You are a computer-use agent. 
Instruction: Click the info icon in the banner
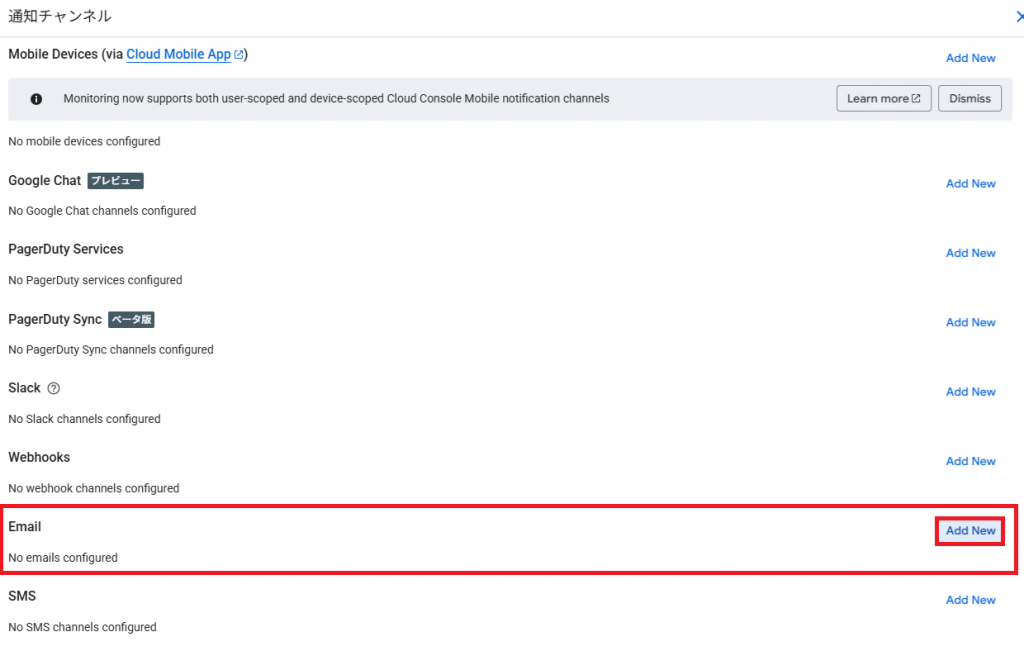tap(36, 99)
